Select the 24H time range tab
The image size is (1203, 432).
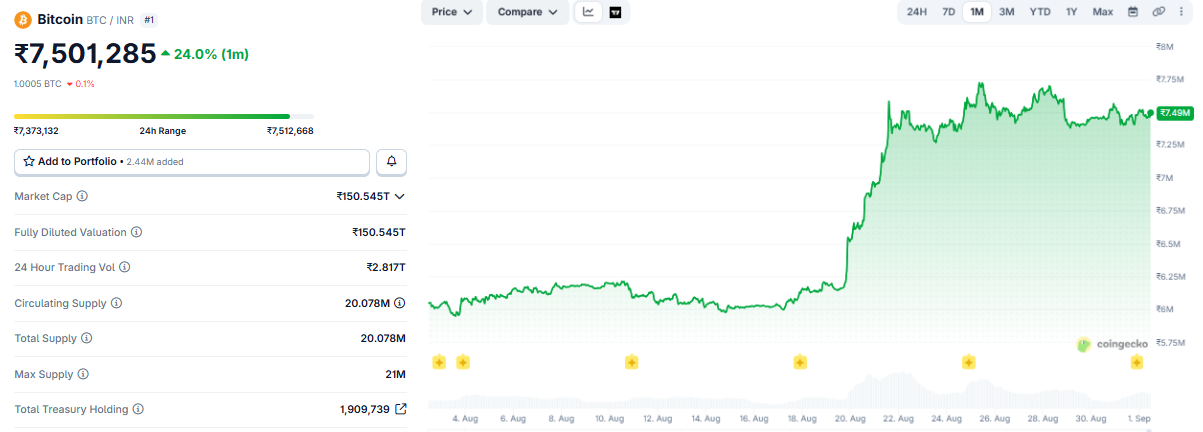click(x=916, y=12)
